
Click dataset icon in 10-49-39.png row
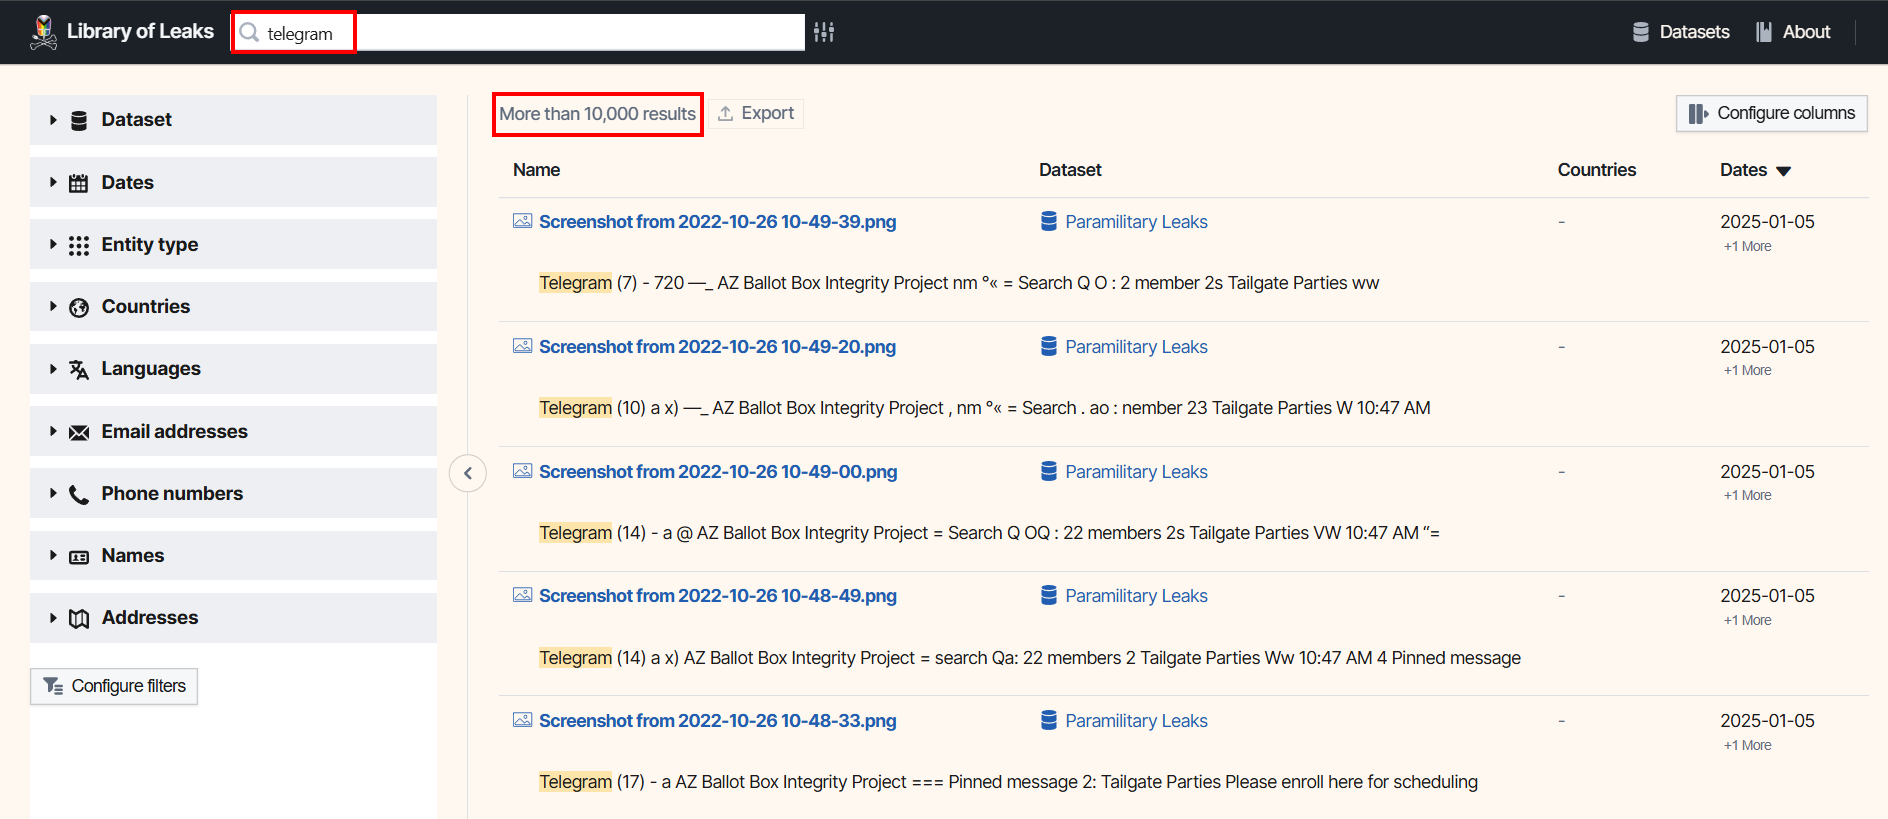1049,221
